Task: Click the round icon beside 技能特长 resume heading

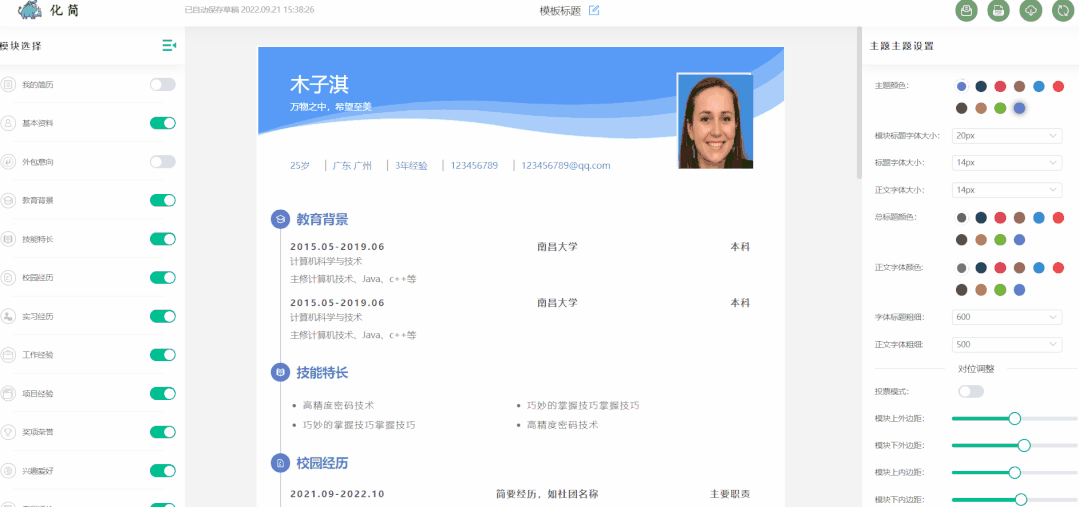Action: [280, 372]
